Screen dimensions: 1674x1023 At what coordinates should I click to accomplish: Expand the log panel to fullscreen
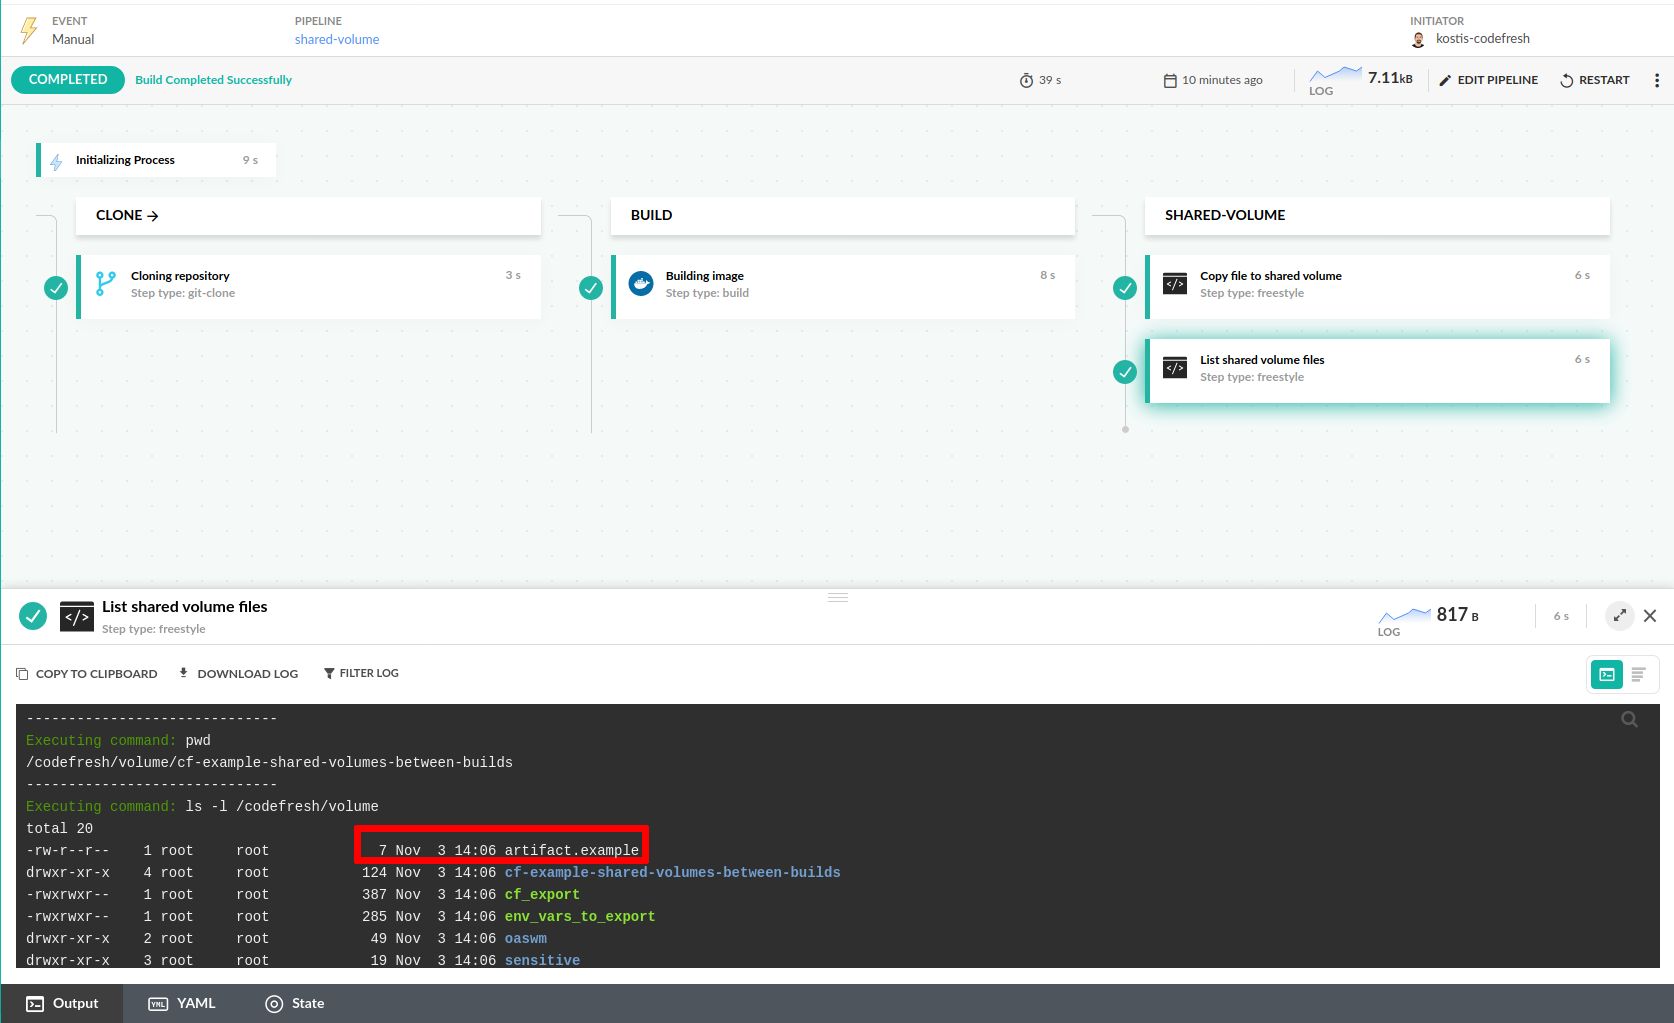[1619, 615]
